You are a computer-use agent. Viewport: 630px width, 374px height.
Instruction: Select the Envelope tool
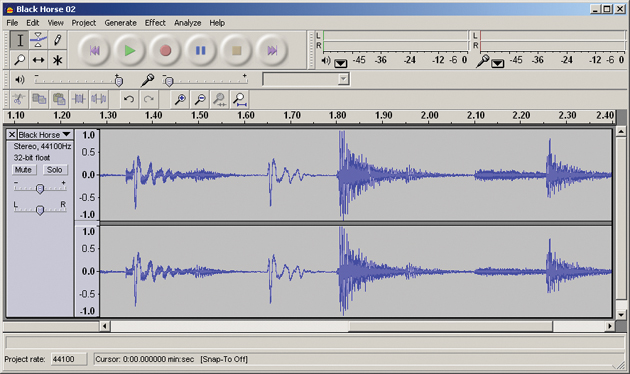[x=38, y=40]
